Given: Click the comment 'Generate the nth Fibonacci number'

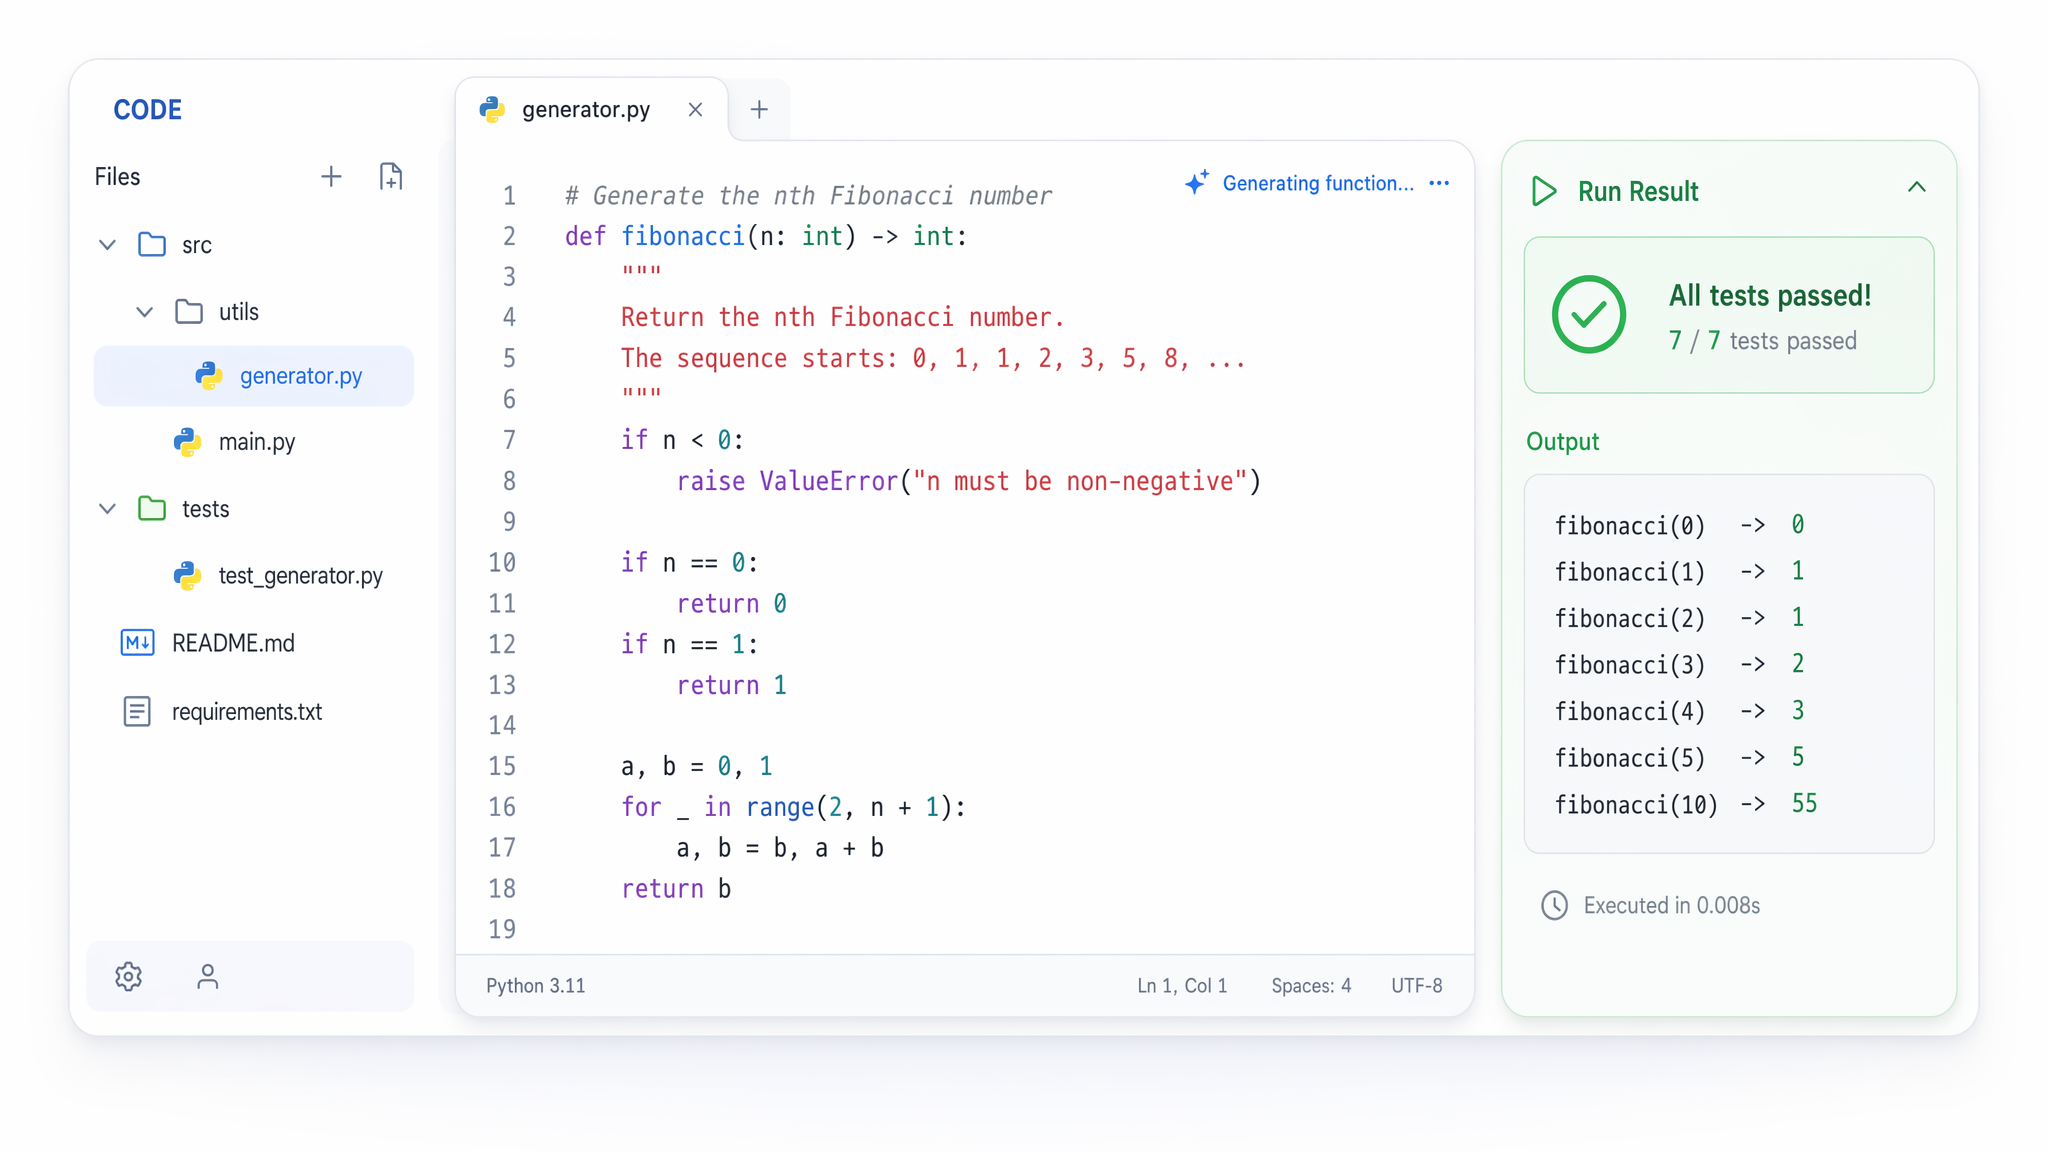Looking at the screenshot, I should point(808,196).
